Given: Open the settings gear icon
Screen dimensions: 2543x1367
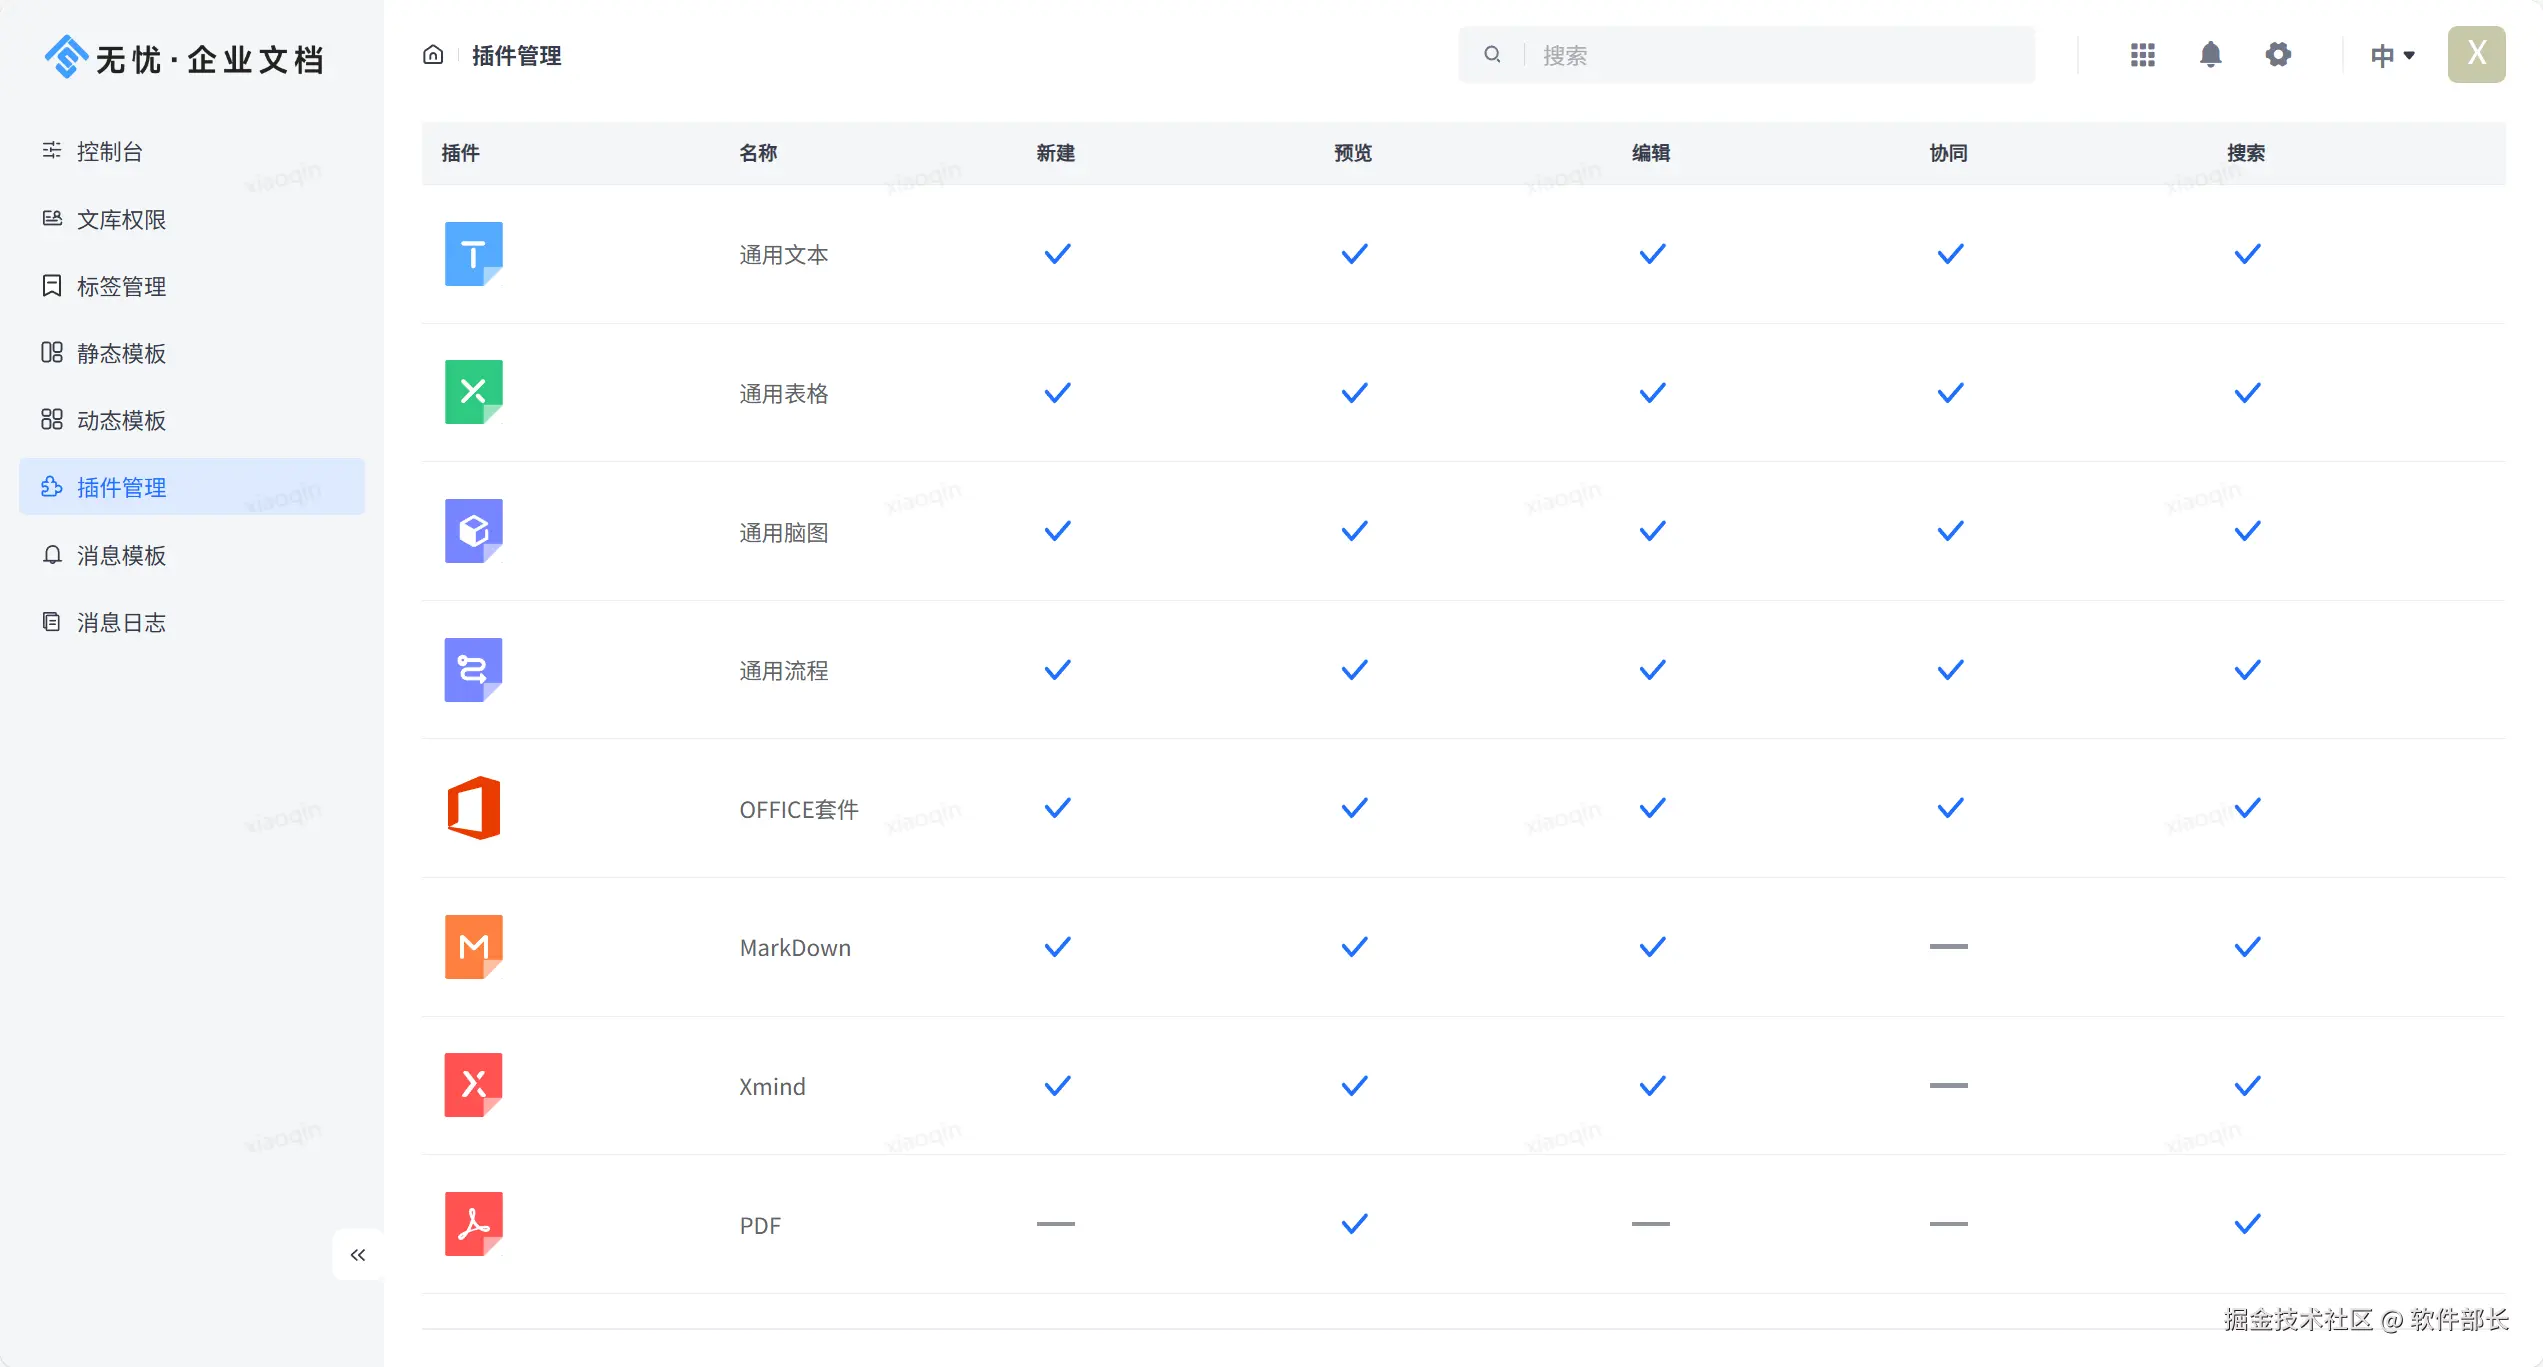Looking at the screenshot, I should coord(2278,55).
